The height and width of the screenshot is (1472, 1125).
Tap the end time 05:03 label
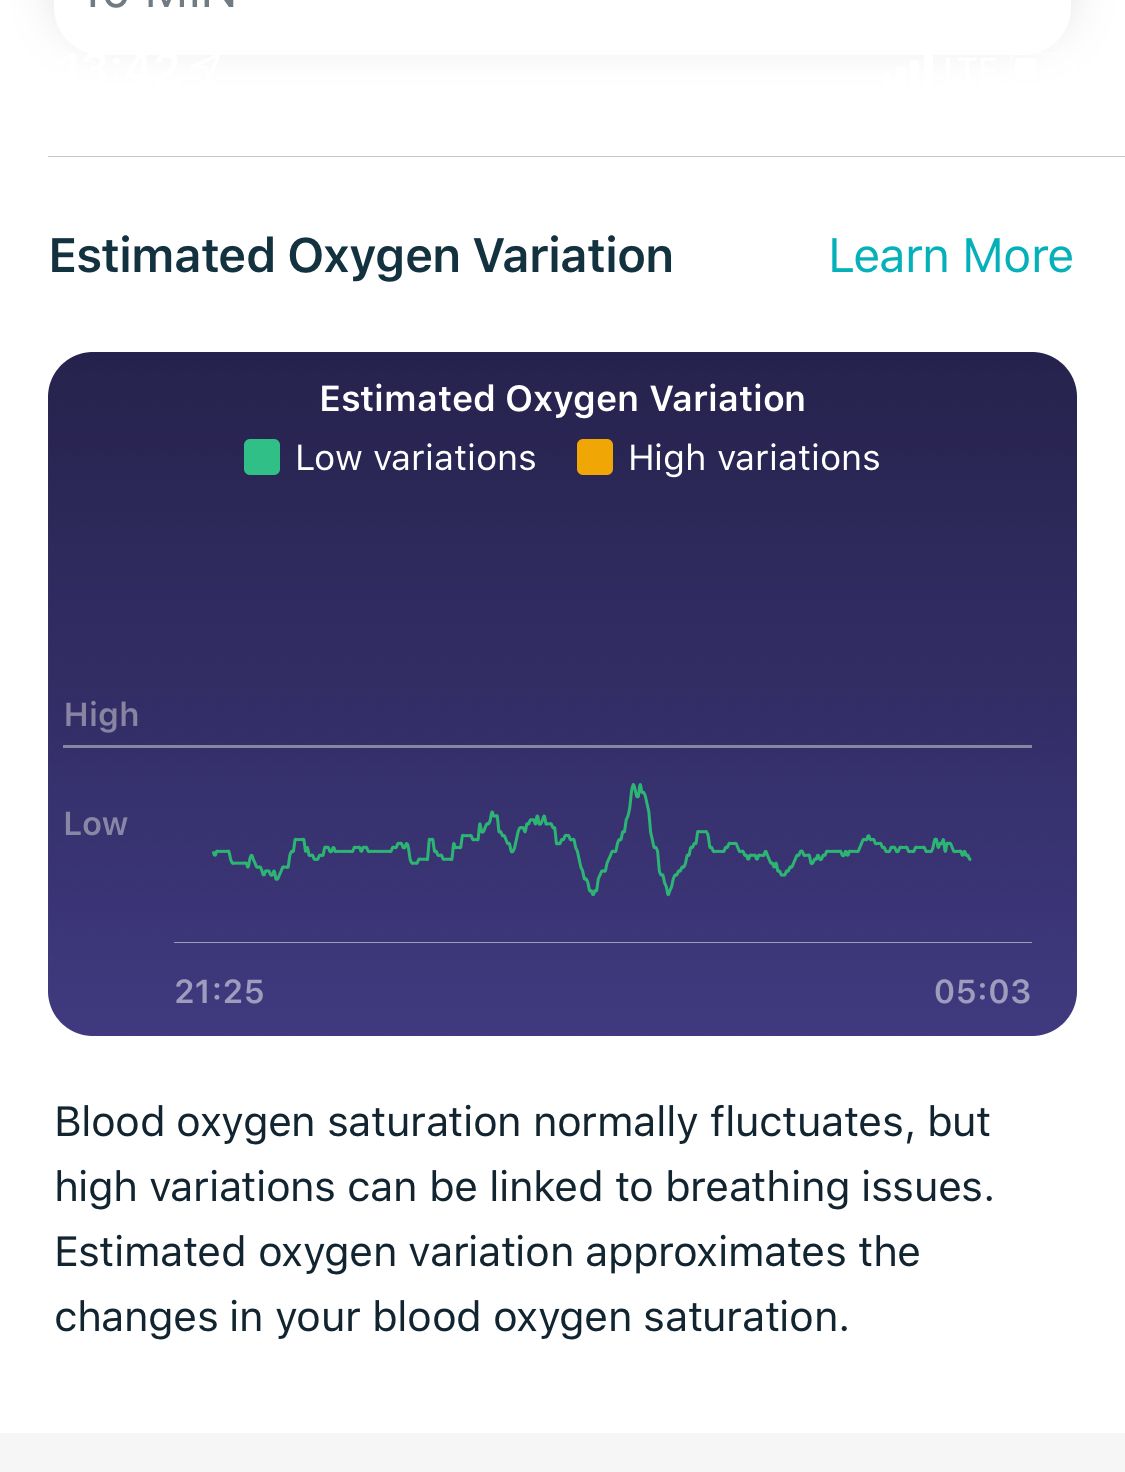tap(982, 991)
